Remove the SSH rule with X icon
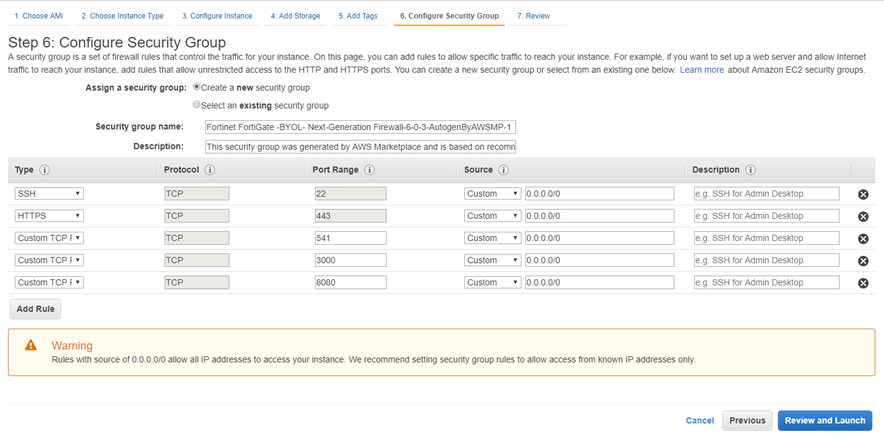884x442 pixels. pyautogui.click(x=863, y=194)
